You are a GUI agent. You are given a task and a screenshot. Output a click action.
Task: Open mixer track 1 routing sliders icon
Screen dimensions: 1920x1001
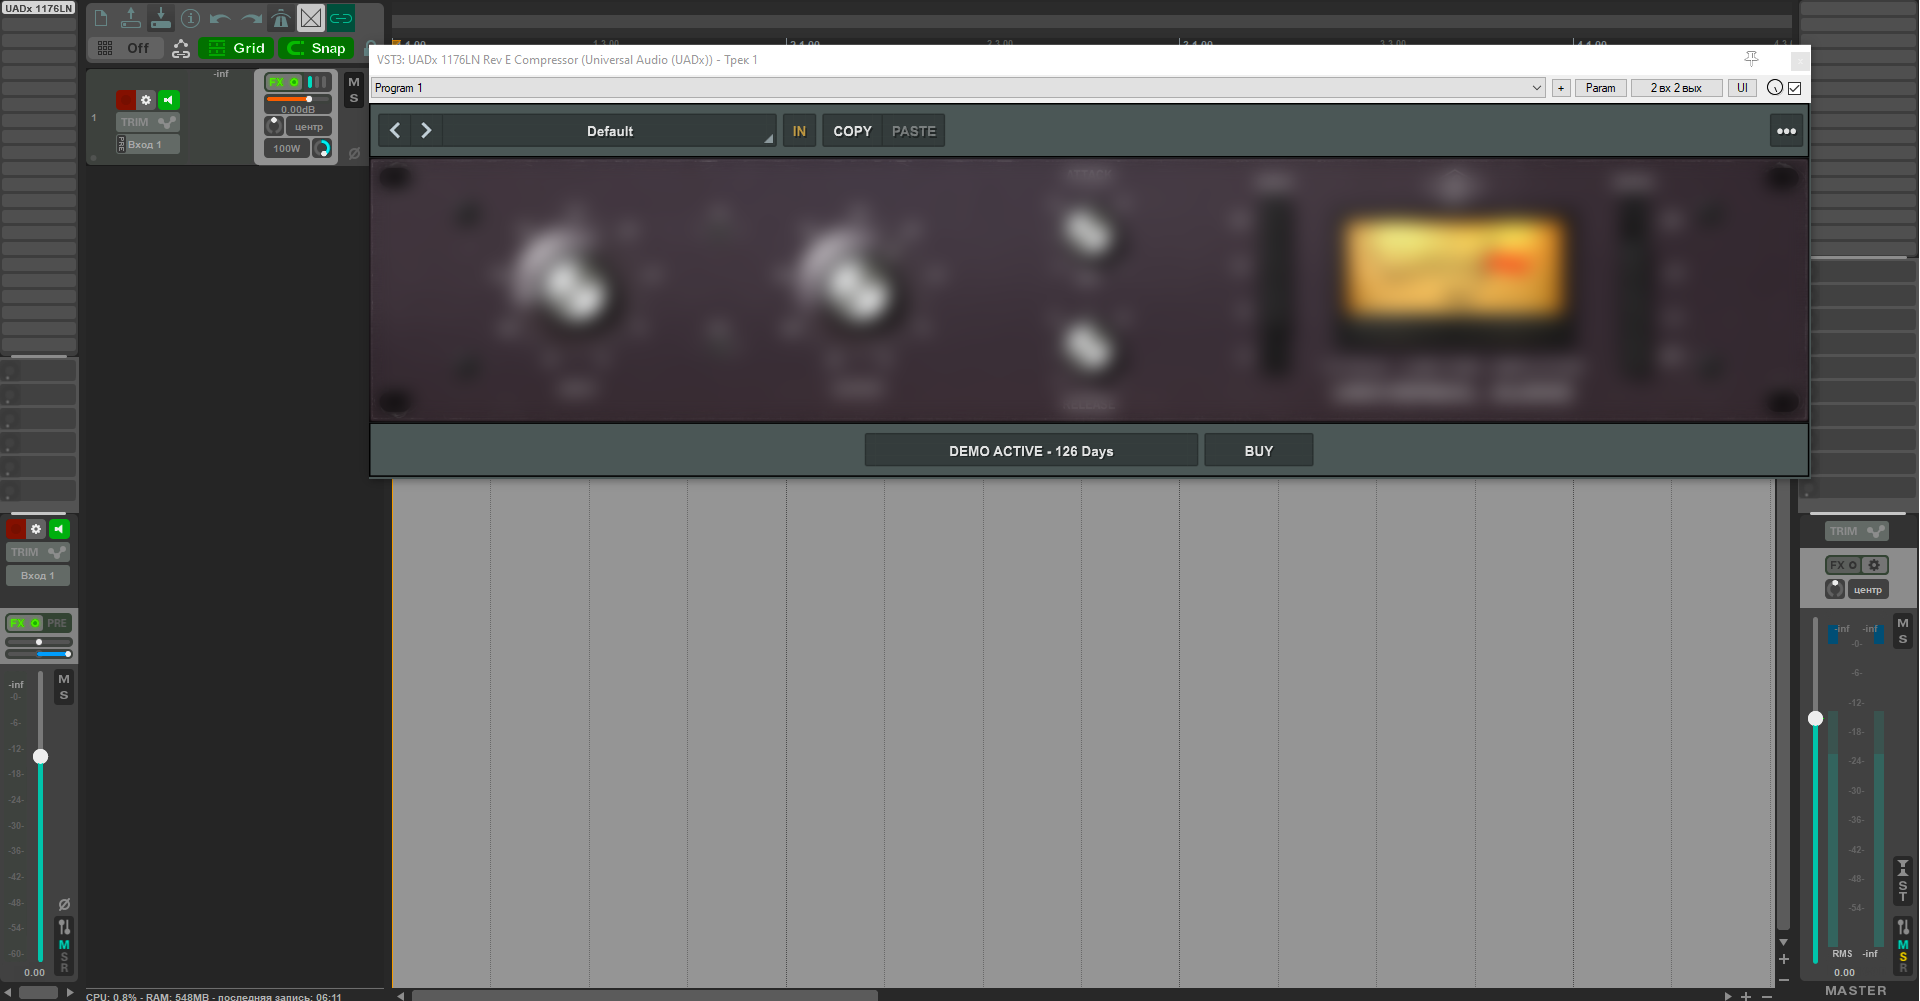tap(64, 927)
